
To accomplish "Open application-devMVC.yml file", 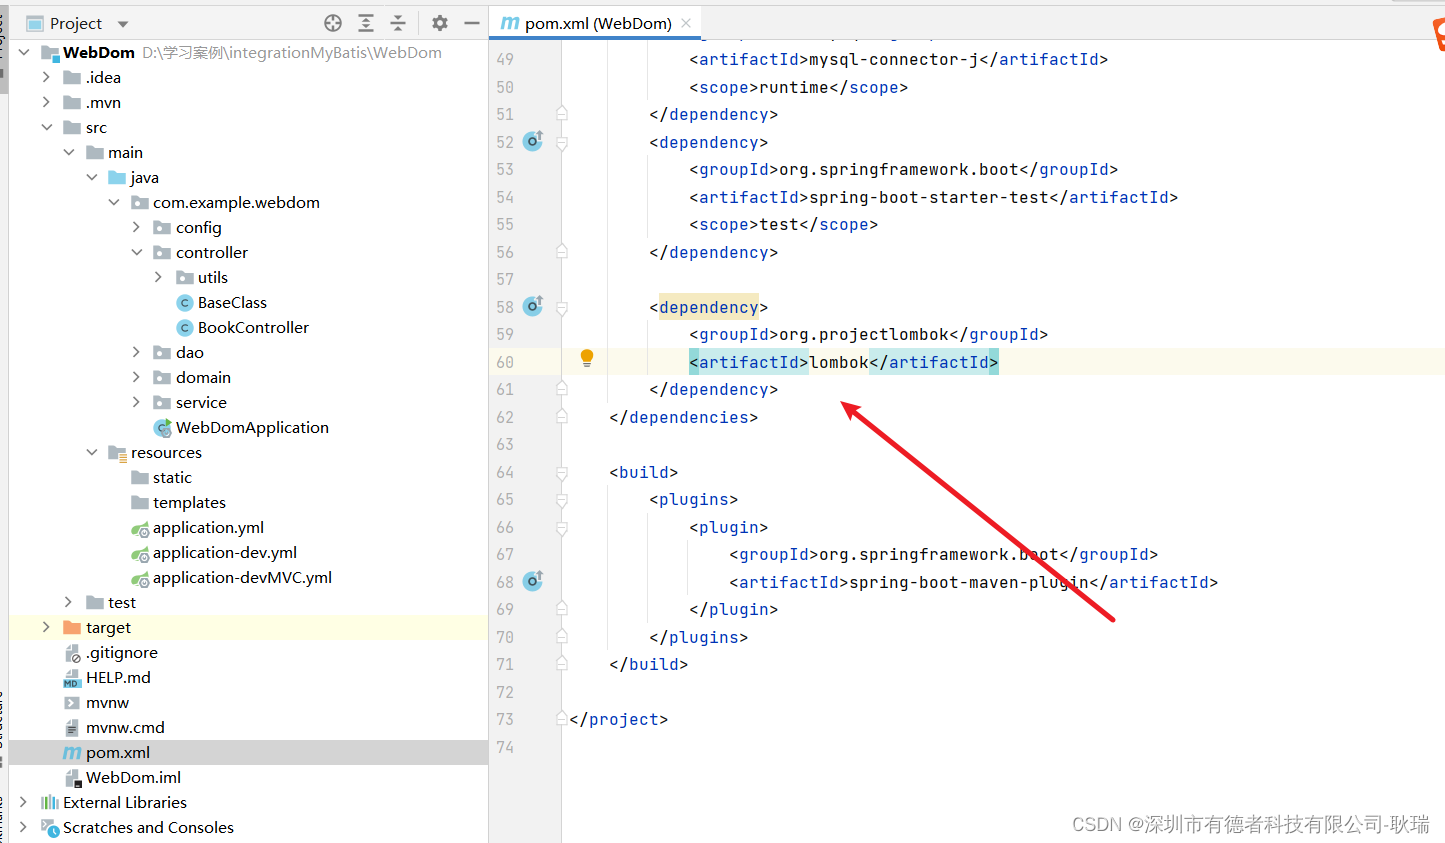I will click(x=242, y=577).
